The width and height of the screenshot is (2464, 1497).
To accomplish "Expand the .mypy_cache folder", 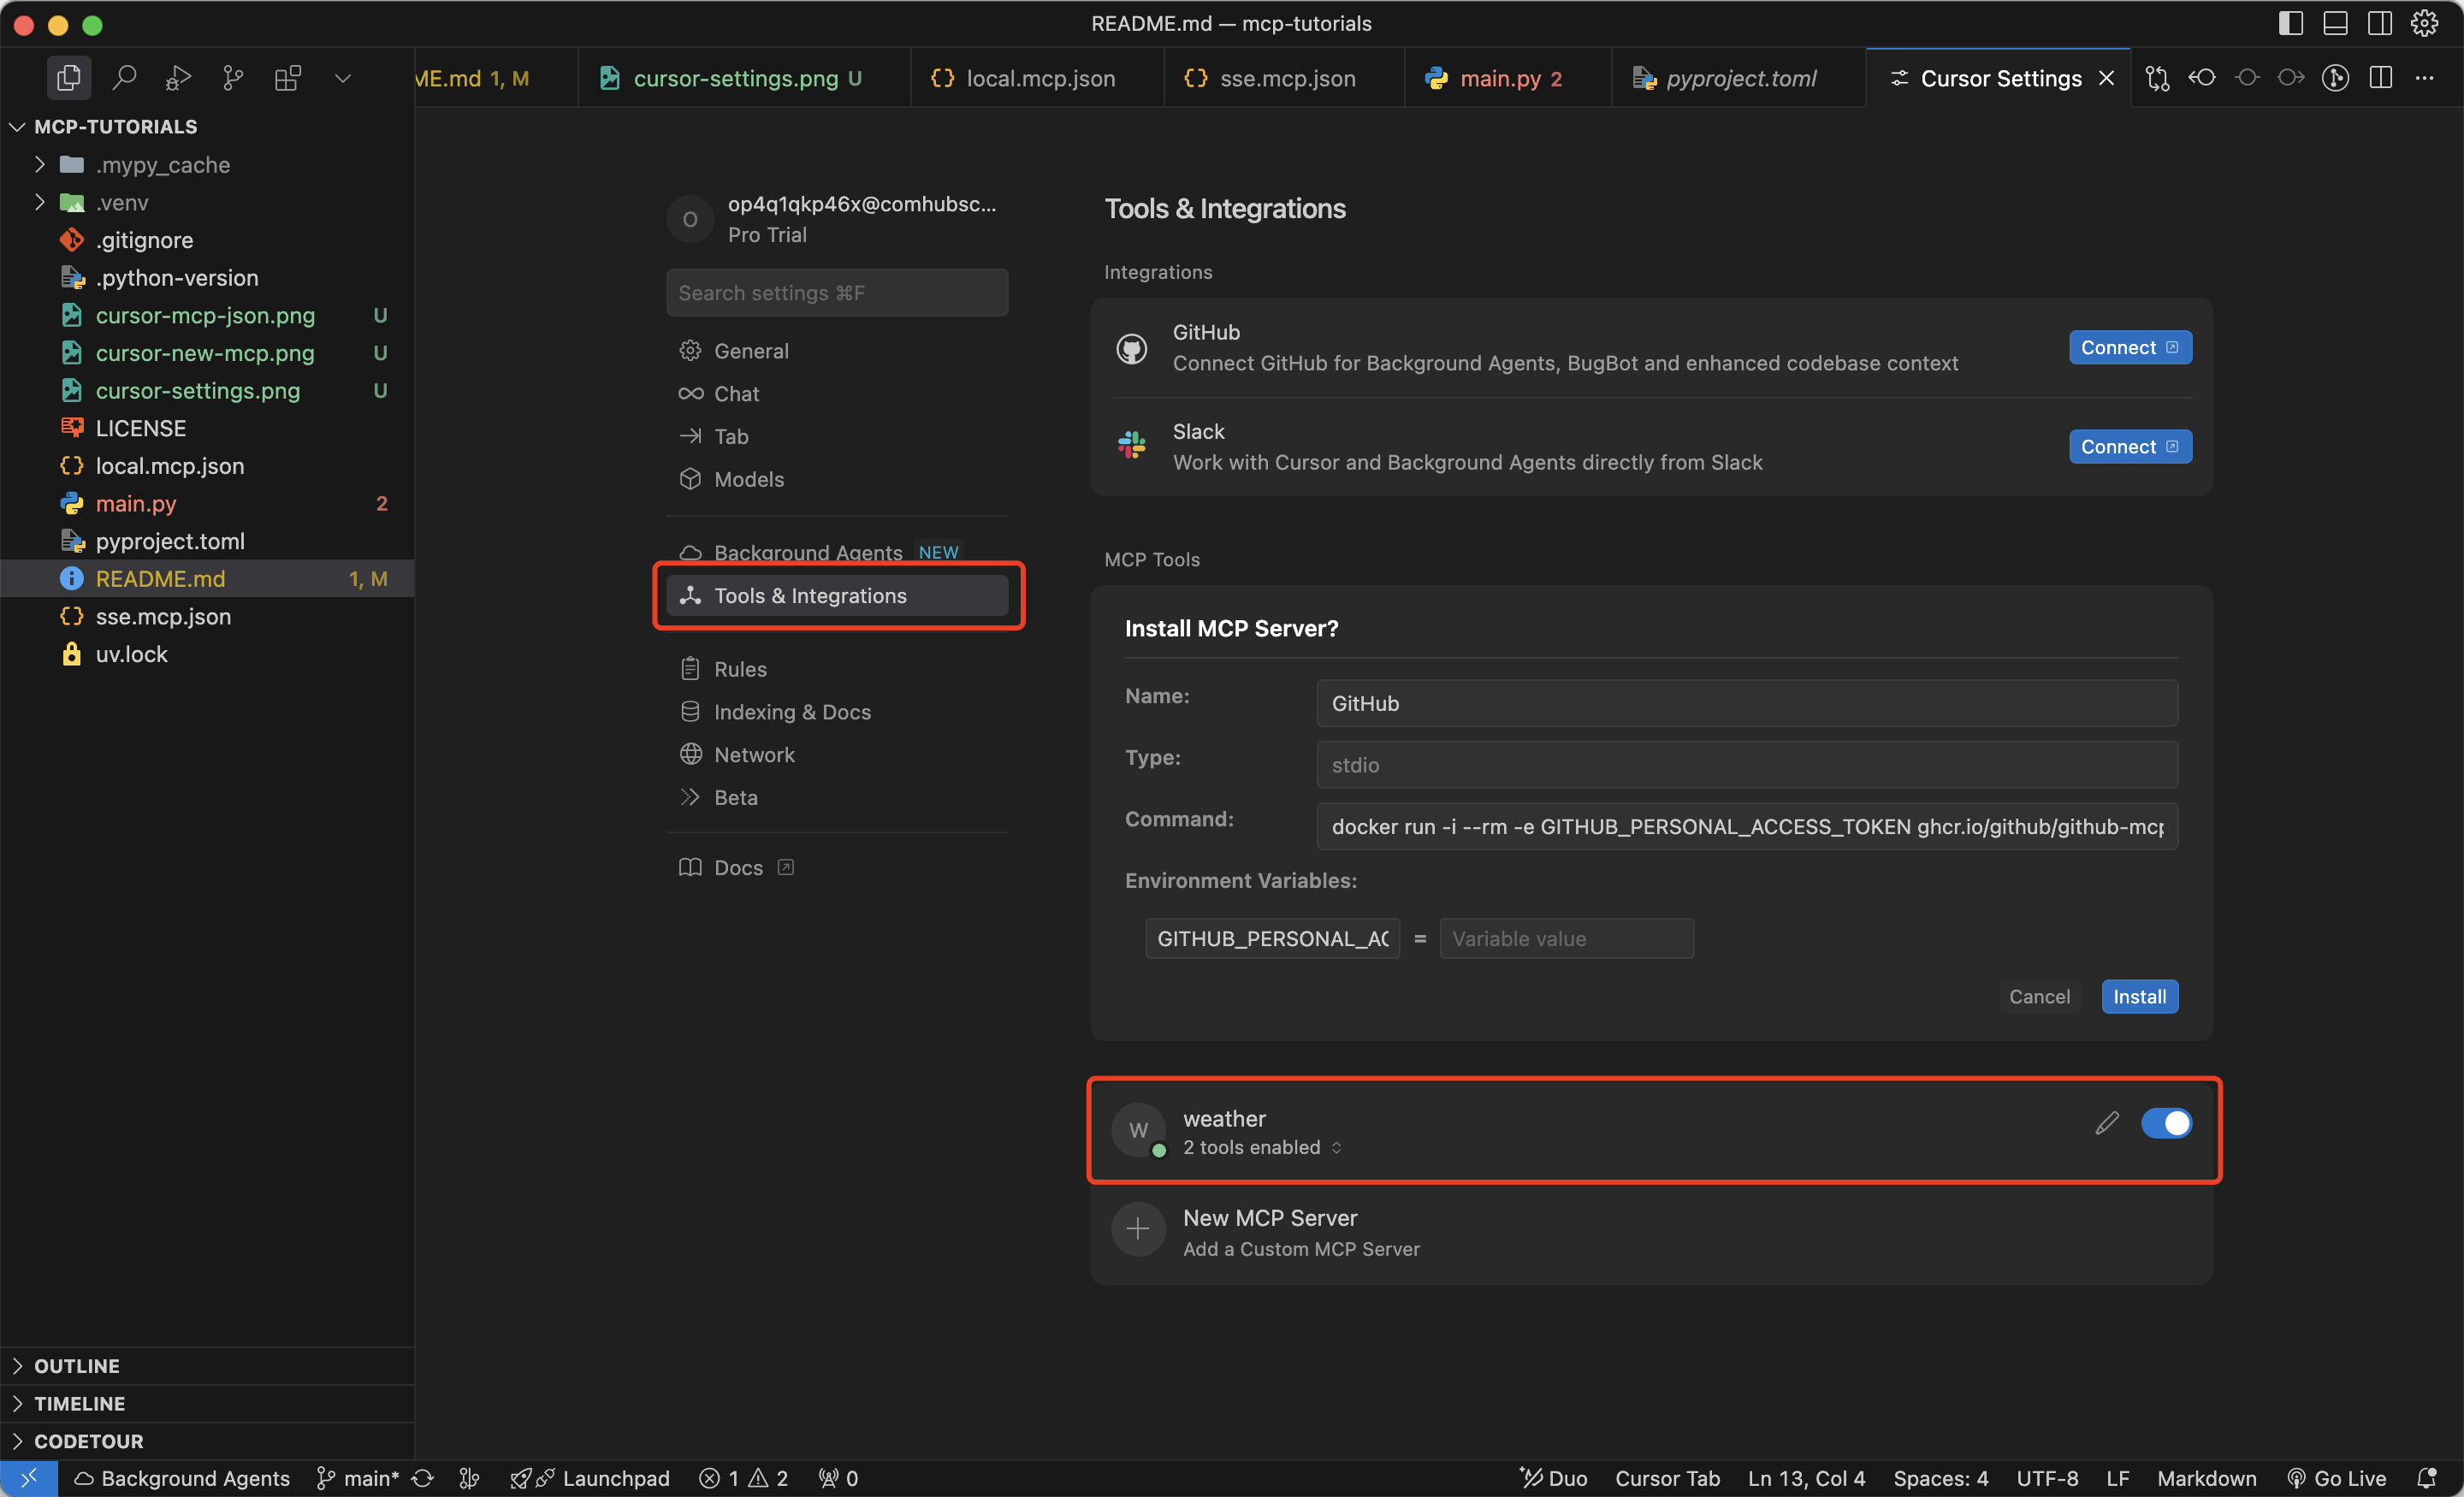I will (x=40, y=164).
